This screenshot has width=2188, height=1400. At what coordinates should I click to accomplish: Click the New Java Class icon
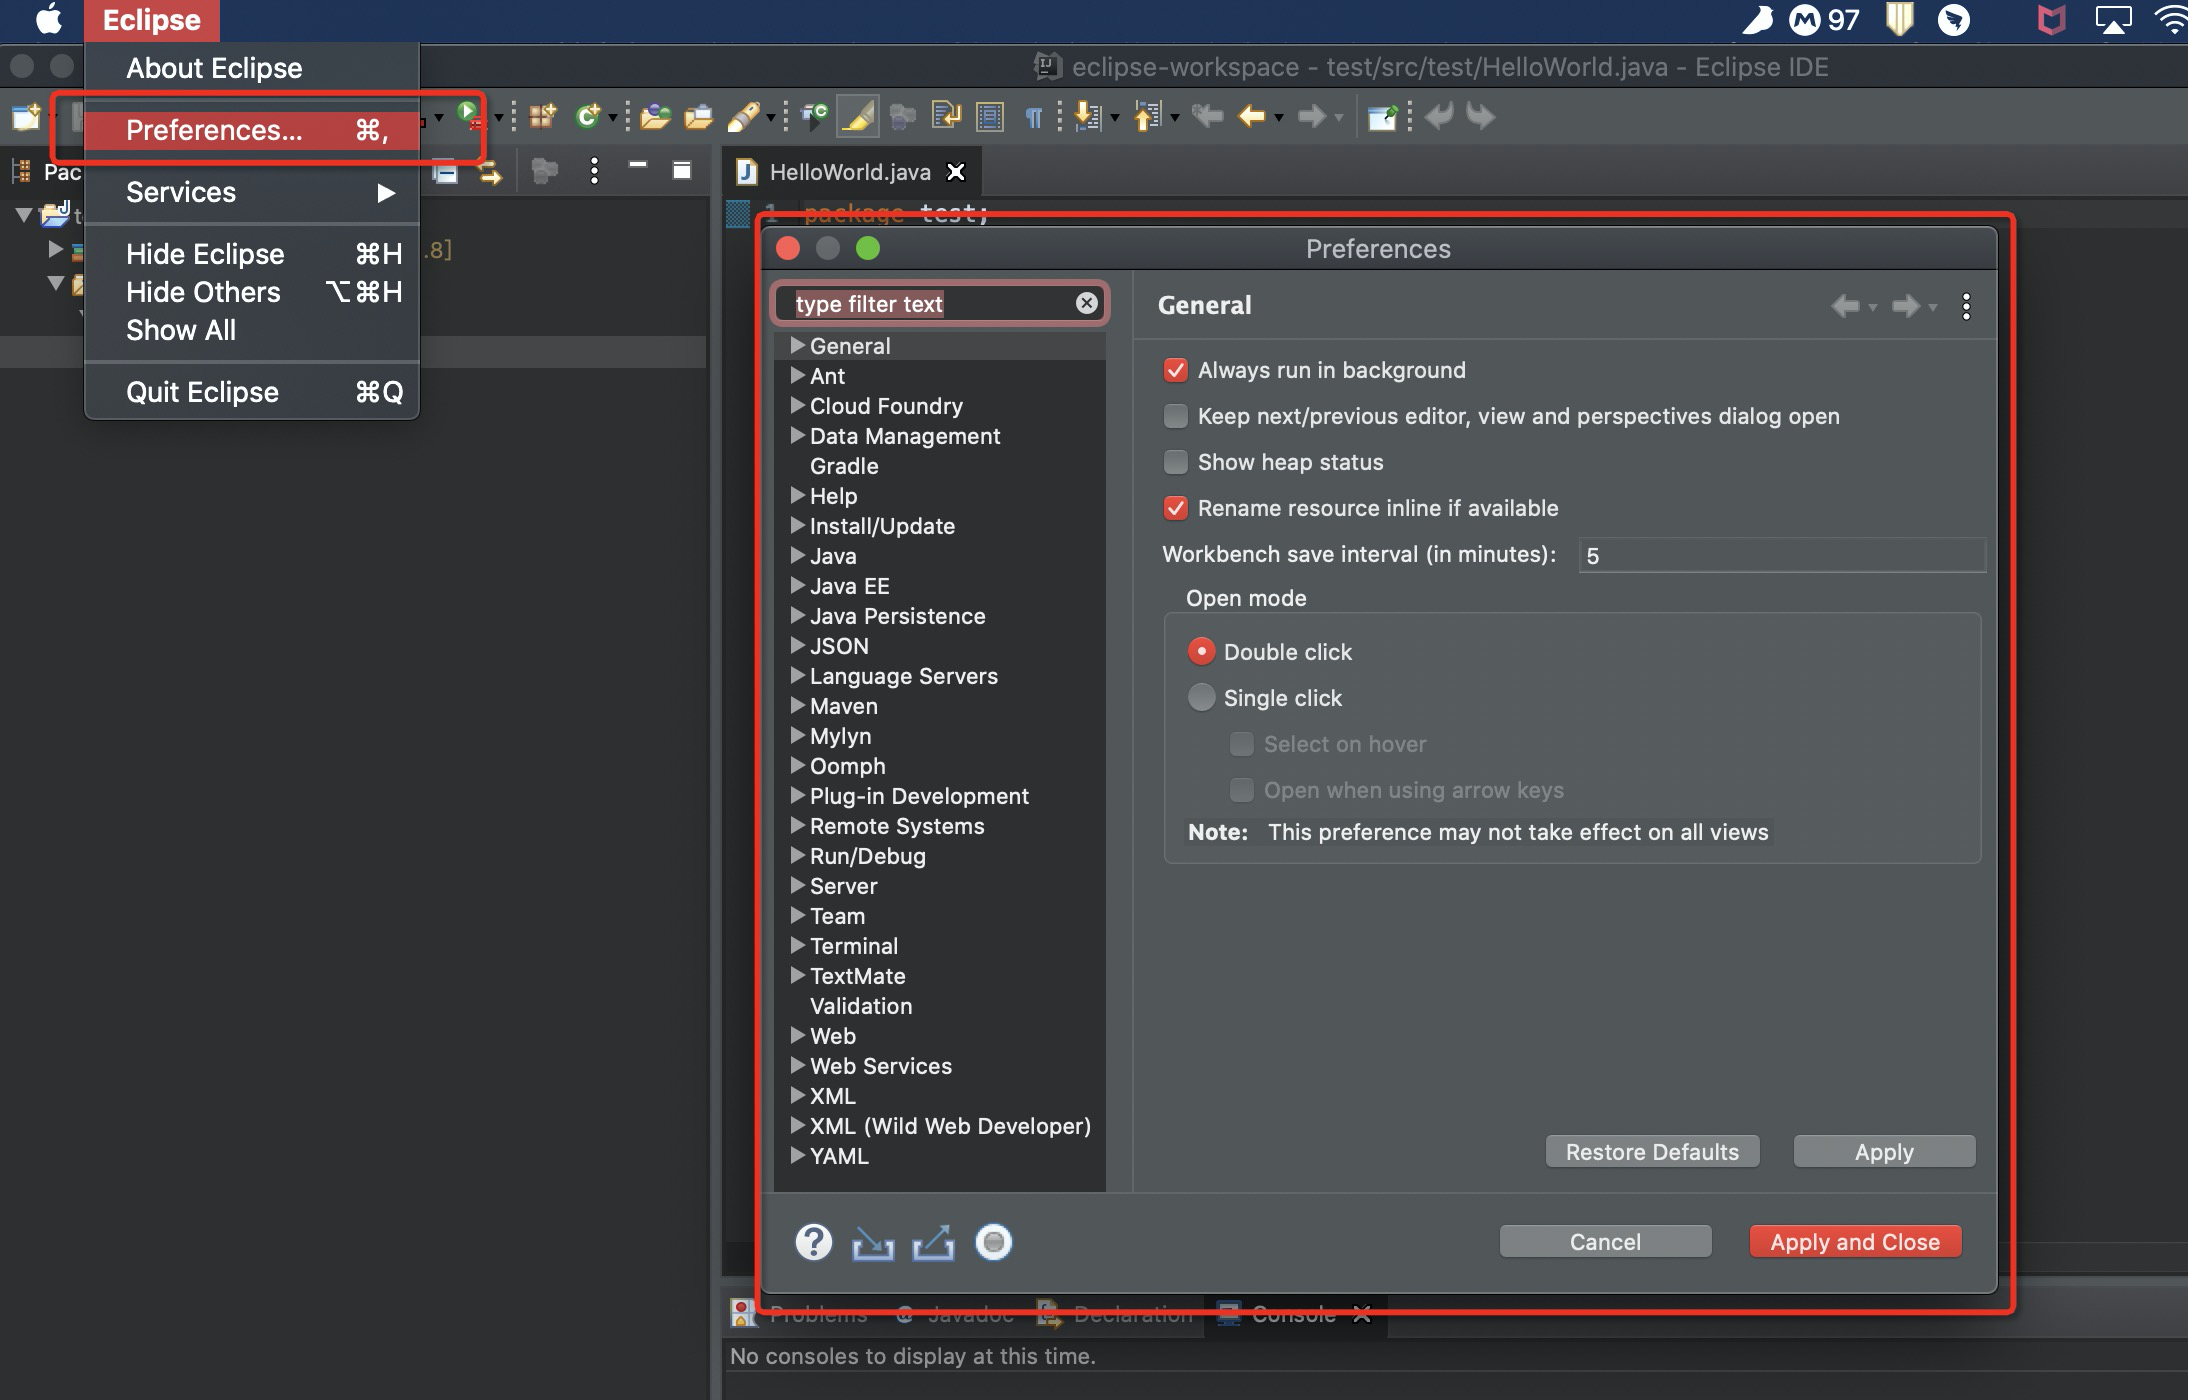[x=587, y=117]
